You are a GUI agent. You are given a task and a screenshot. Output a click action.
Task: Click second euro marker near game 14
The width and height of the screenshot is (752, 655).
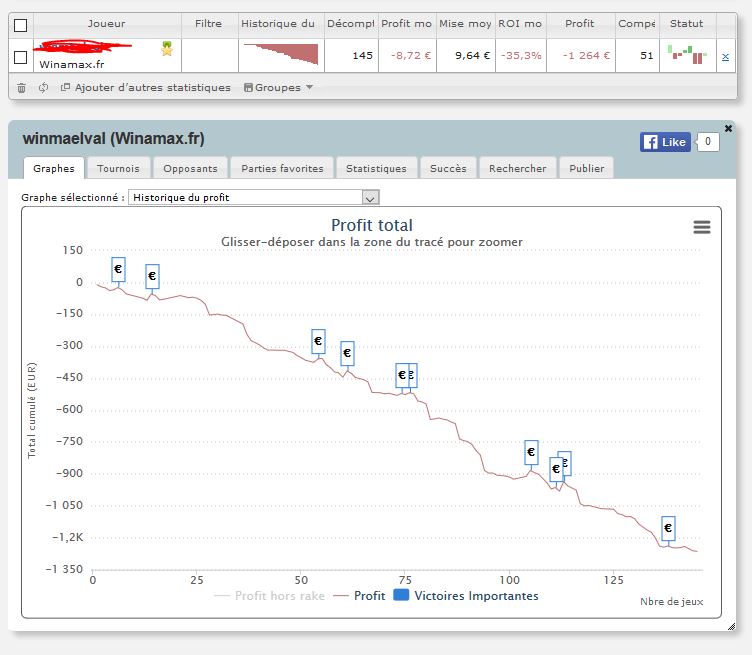pos(152,276)
